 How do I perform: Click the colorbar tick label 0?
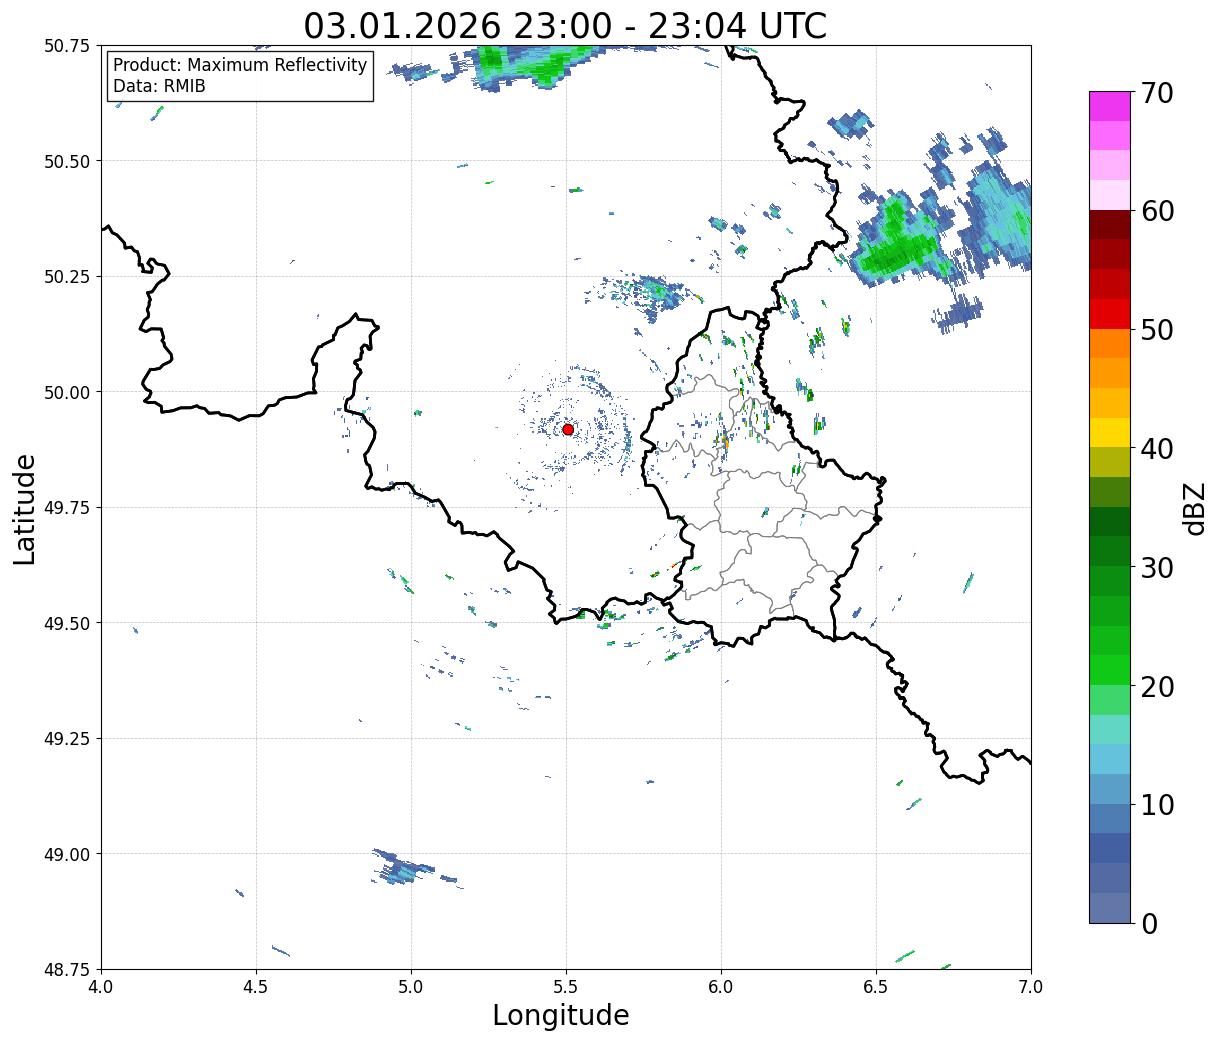[1148, 924]
